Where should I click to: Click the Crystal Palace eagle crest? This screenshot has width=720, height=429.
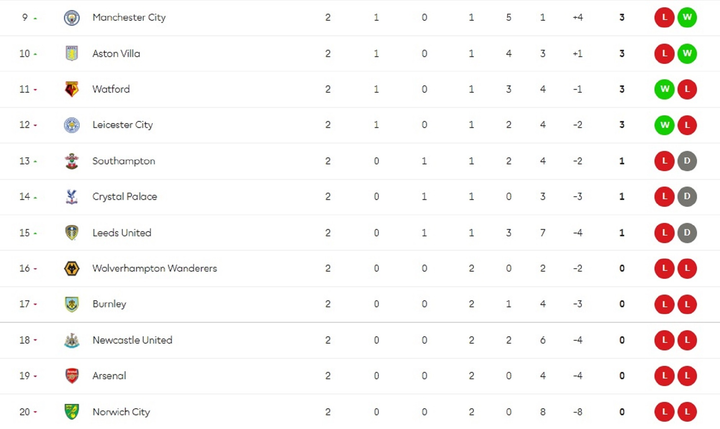click(x=72, y=197)
